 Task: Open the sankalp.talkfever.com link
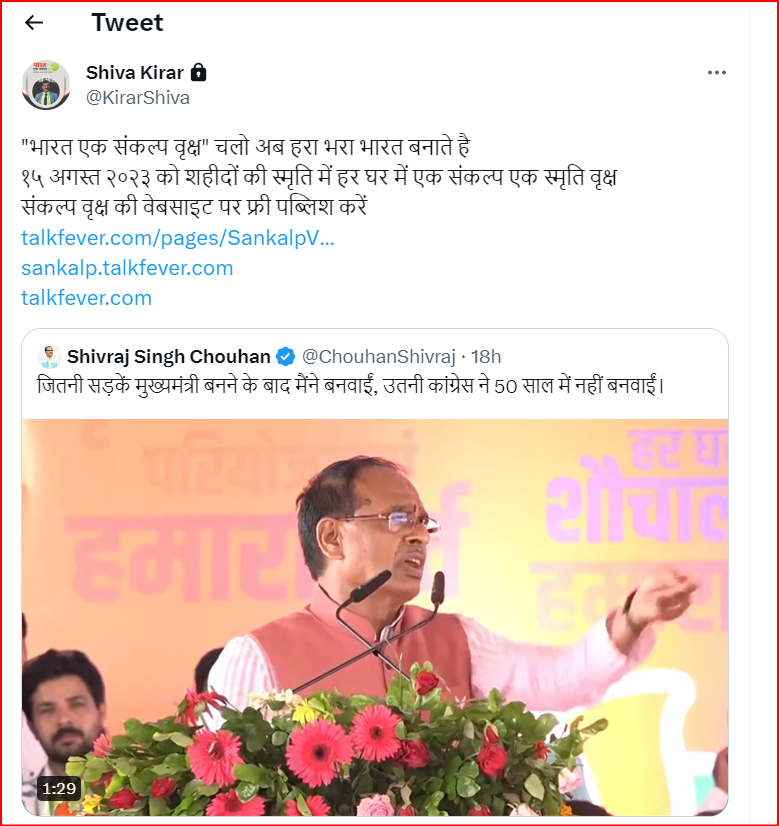127,268
